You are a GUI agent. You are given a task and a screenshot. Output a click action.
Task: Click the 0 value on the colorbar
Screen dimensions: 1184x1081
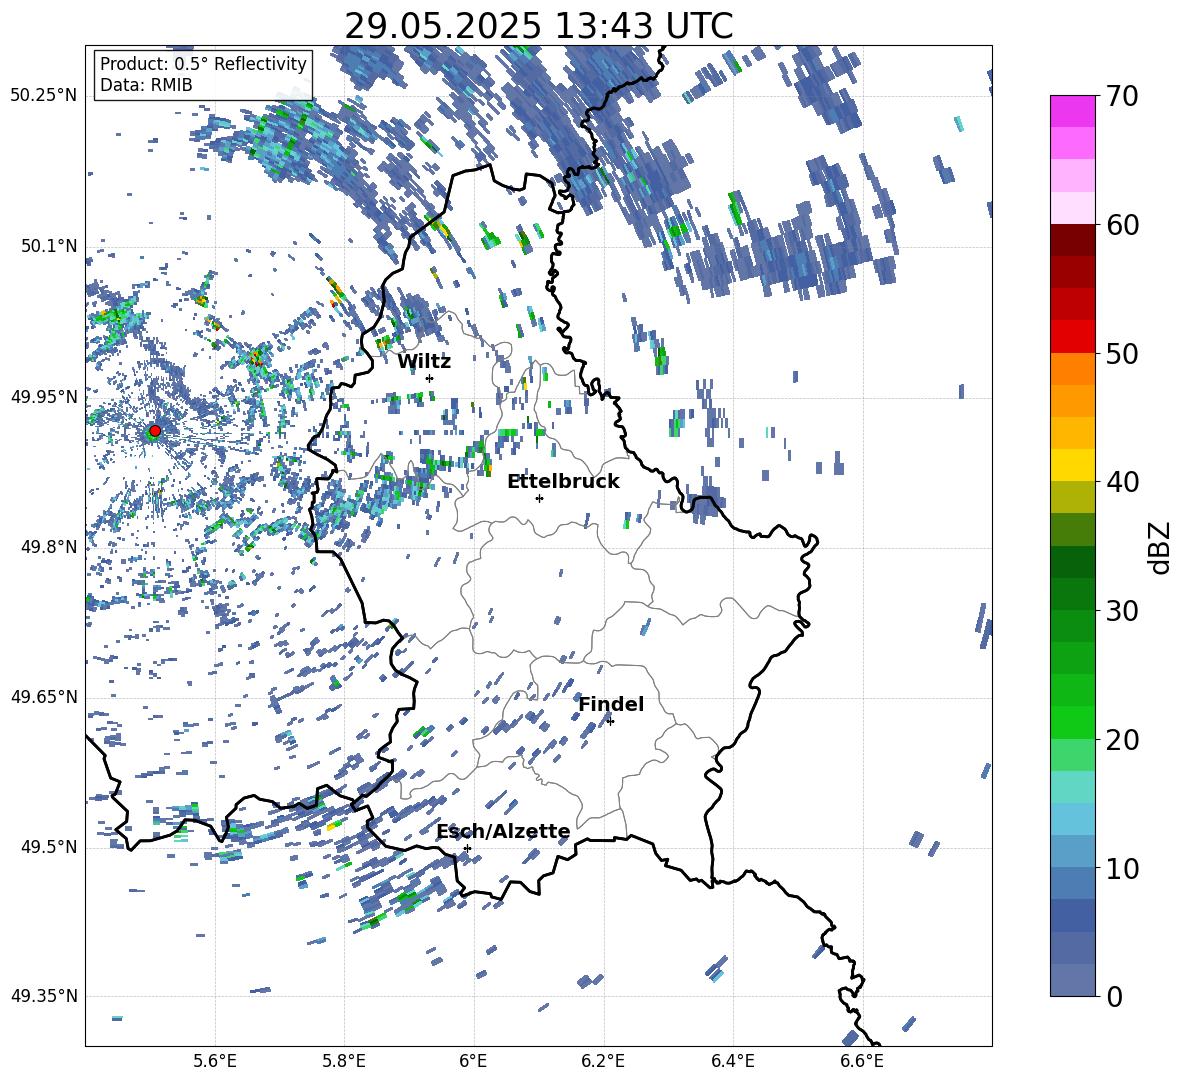click(x=1114, y=996)
